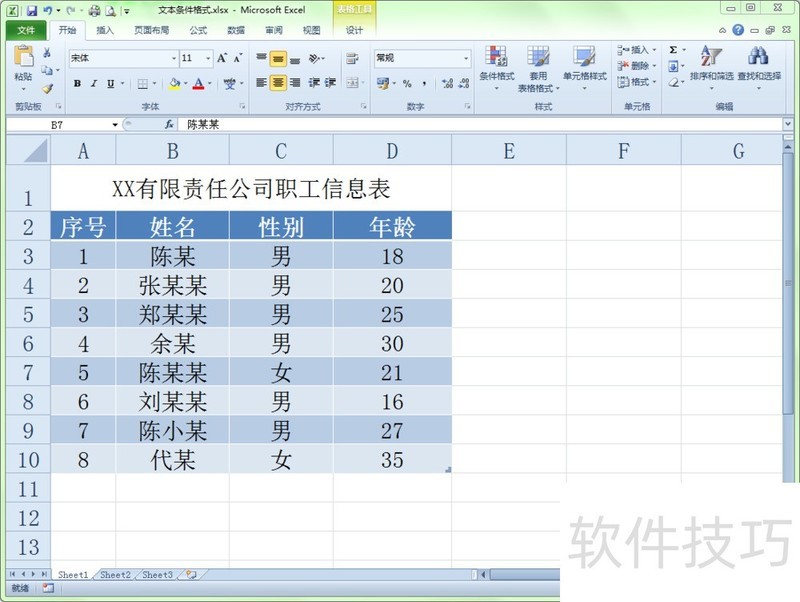Screen dimensions: 800x602
Task: Click the Insert Function fx icon
Action: pos(169,124)
